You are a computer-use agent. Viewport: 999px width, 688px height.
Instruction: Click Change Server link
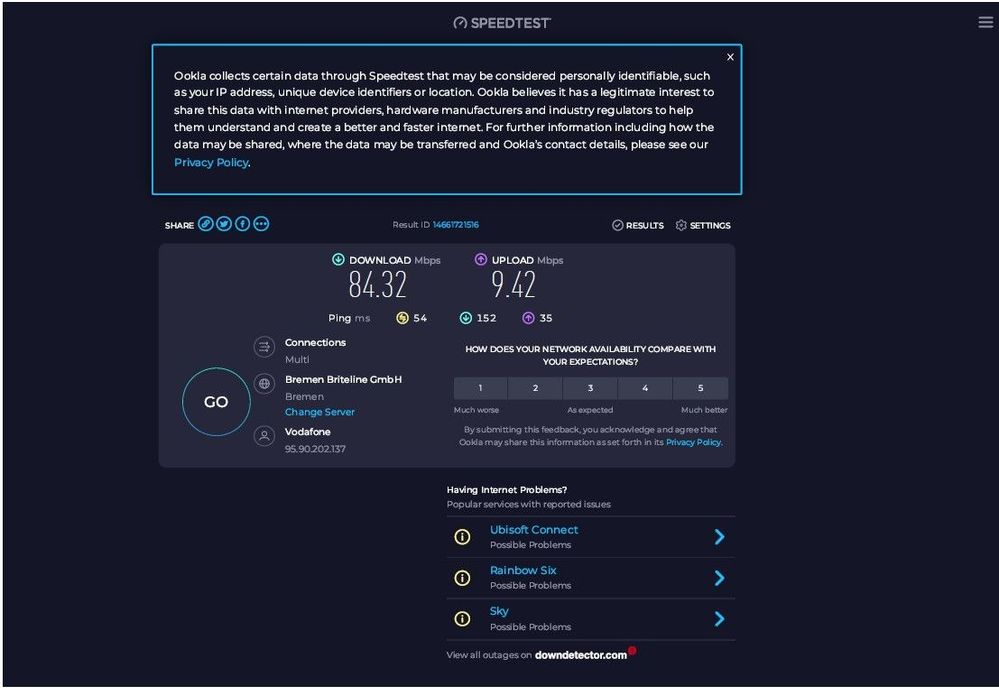pyautogui.click(x=320, y=412)
